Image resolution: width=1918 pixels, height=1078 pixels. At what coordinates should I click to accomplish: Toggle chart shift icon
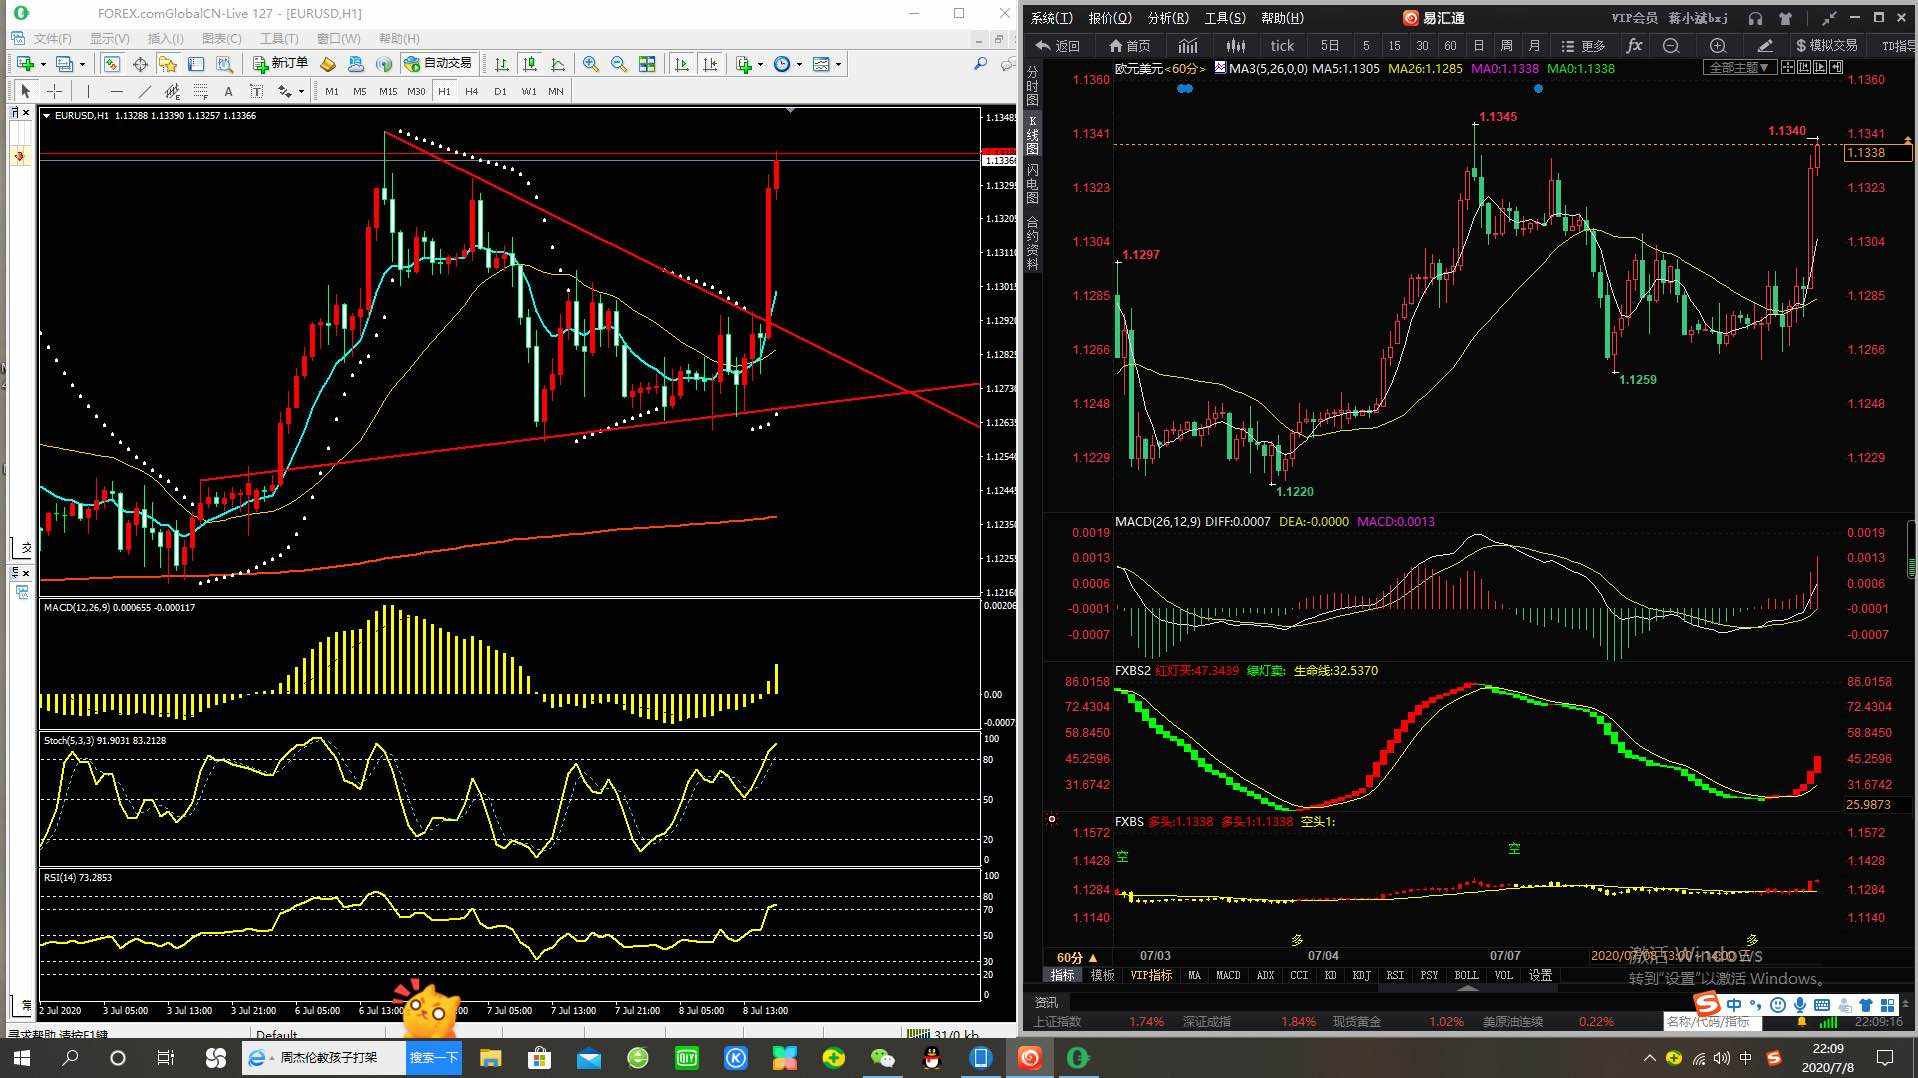click(x=710, y=64)
